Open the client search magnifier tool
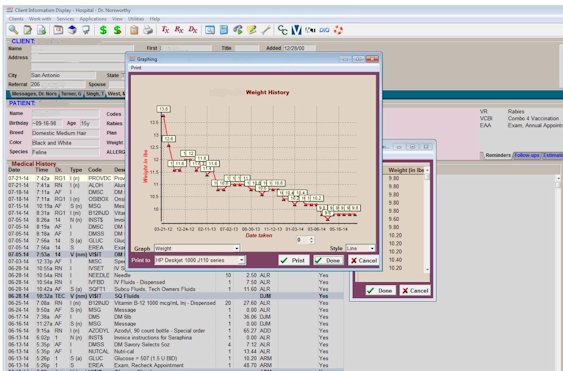The width and height of the screenshot is (563, 371). pos(13,30)
